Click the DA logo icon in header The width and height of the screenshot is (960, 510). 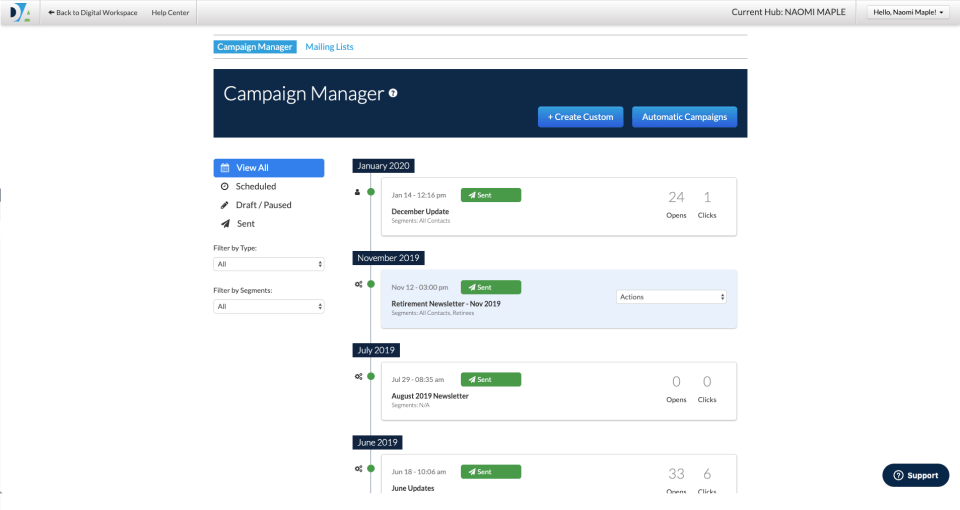tap(20, 12)
